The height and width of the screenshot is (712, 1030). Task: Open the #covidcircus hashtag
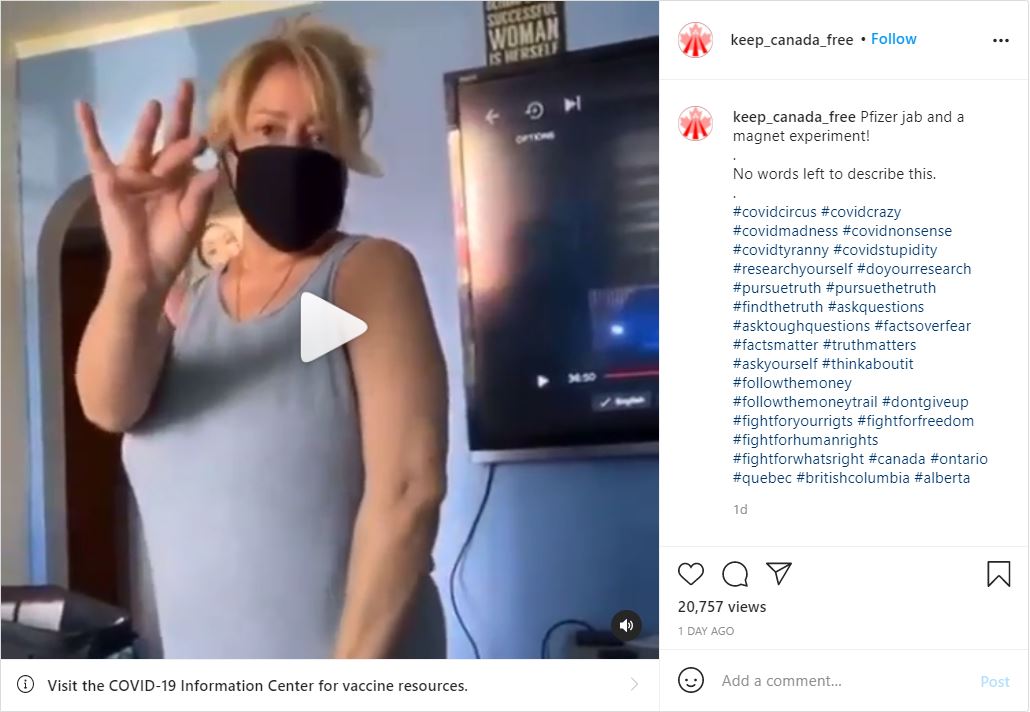tap(774, 212)
